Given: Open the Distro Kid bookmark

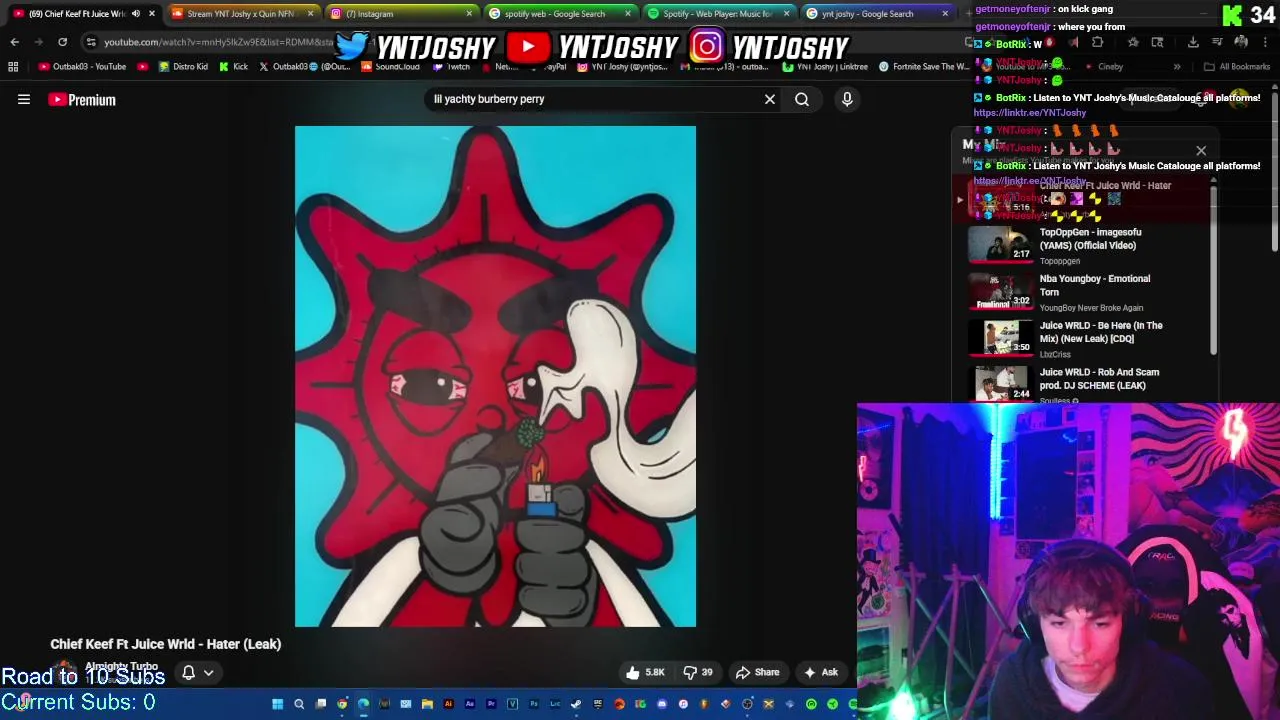Looking at the screenshot, I should (184, 67).
